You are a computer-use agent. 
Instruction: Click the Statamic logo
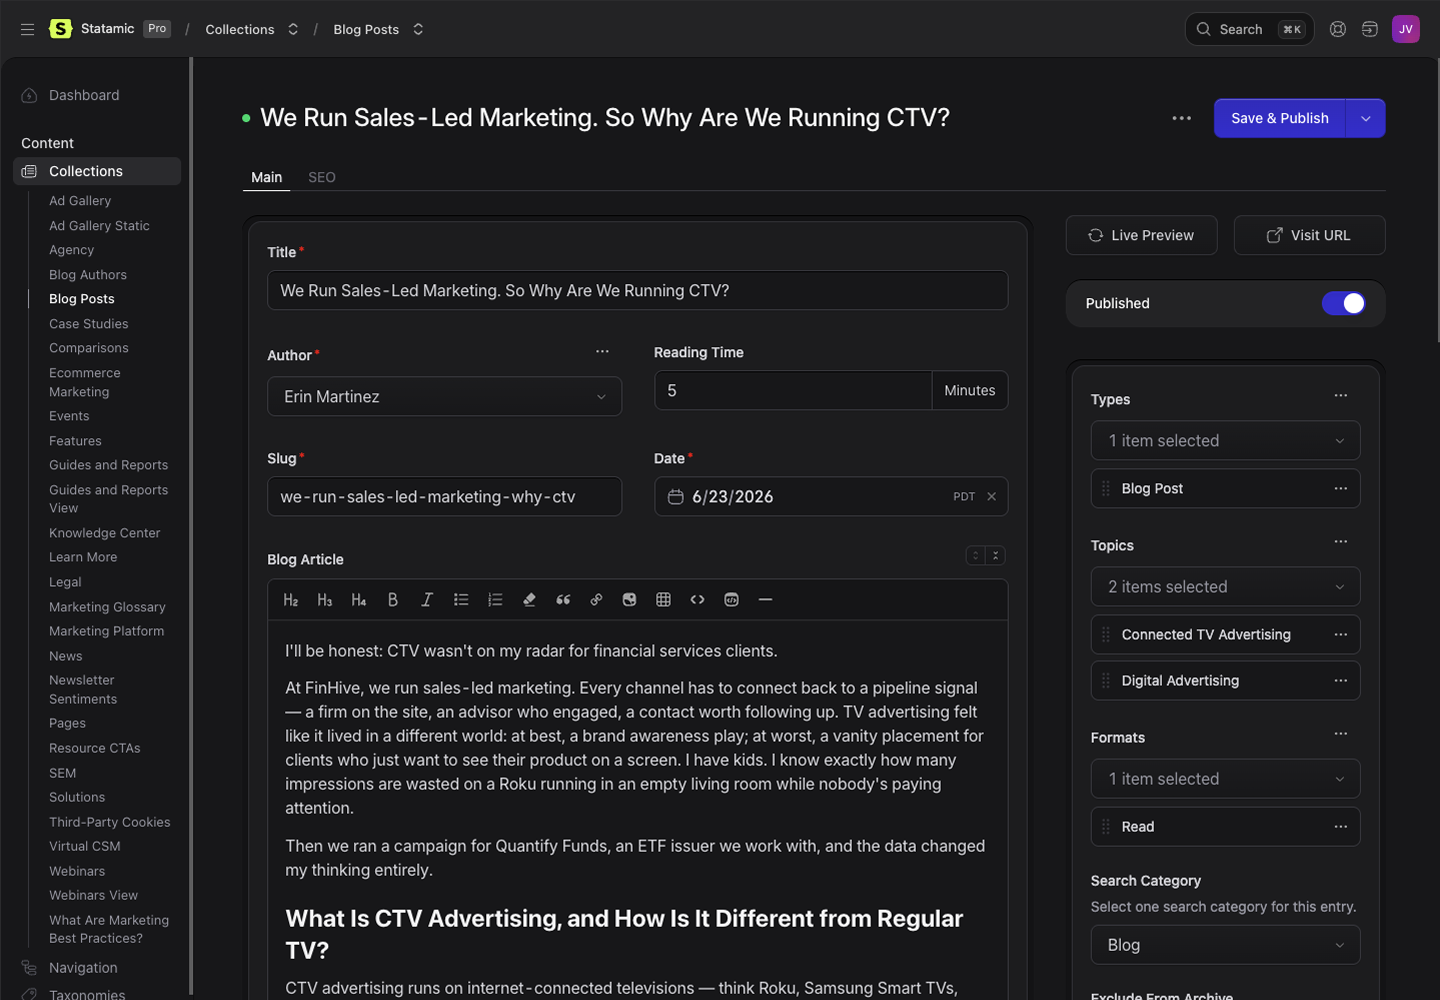tap(61, 29)
